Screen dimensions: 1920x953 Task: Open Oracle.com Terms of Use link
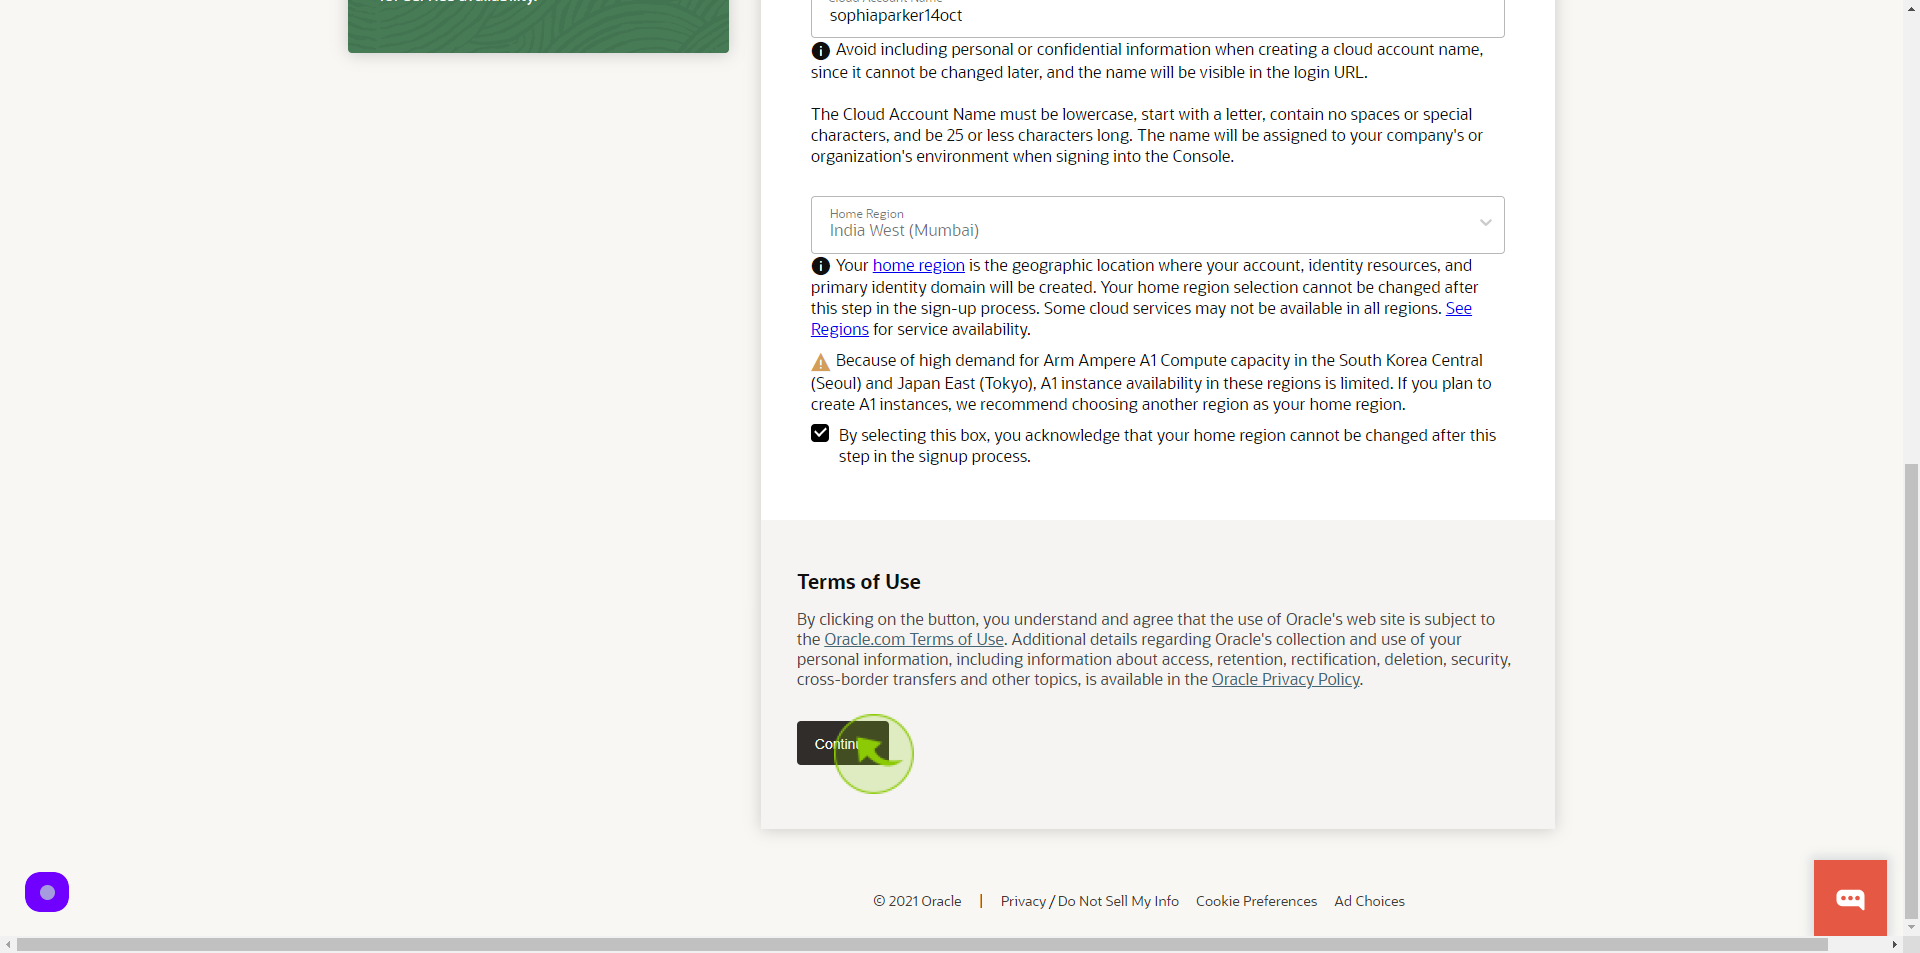coord(914,639)
